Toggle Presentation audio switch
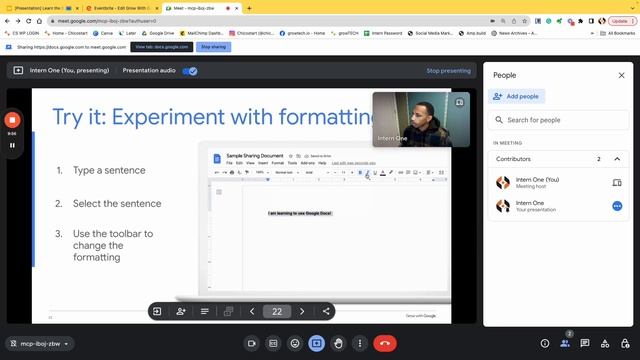Viewport: 640px width, 360px height. click(x=190, y=71)
